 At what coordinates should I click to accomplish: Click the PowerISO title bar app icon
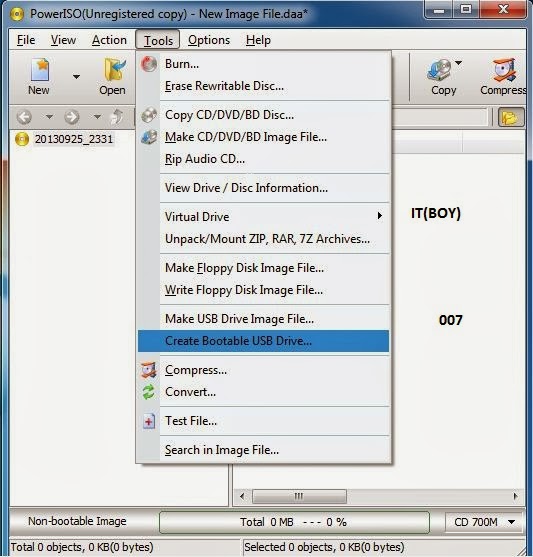point(17,14)
